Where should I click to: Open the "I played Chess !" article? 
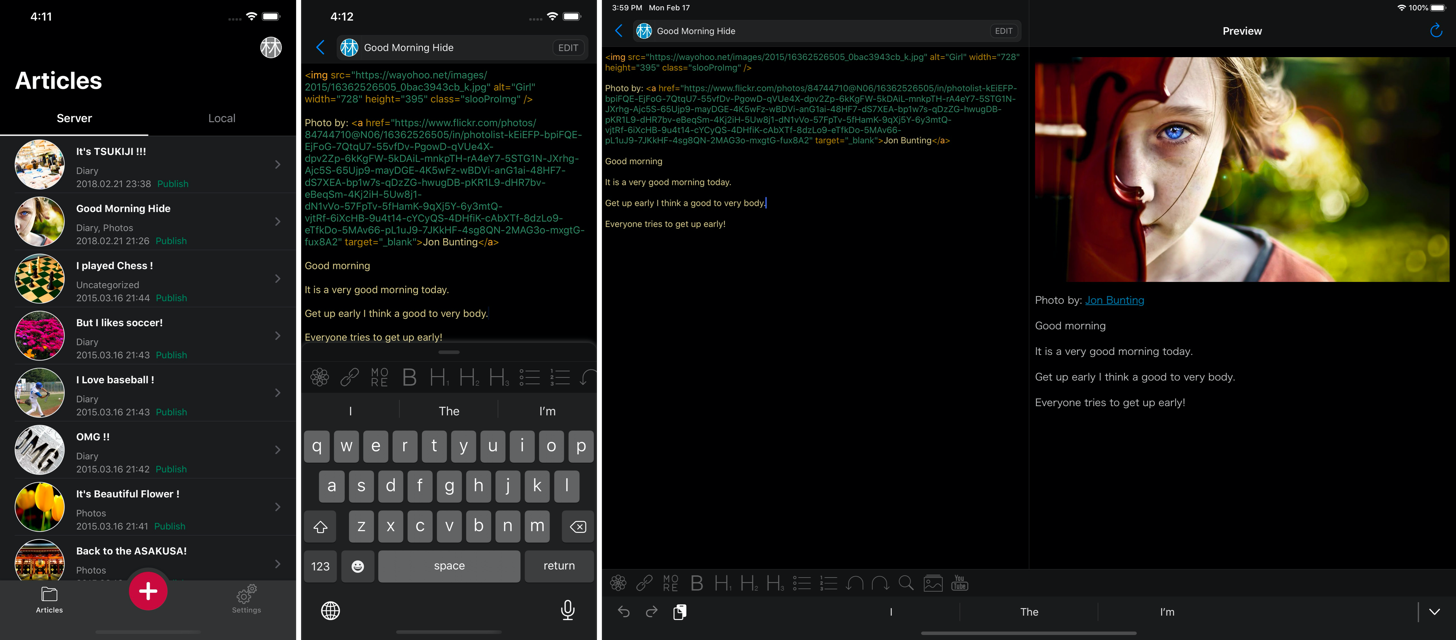(x=148, y=279)
